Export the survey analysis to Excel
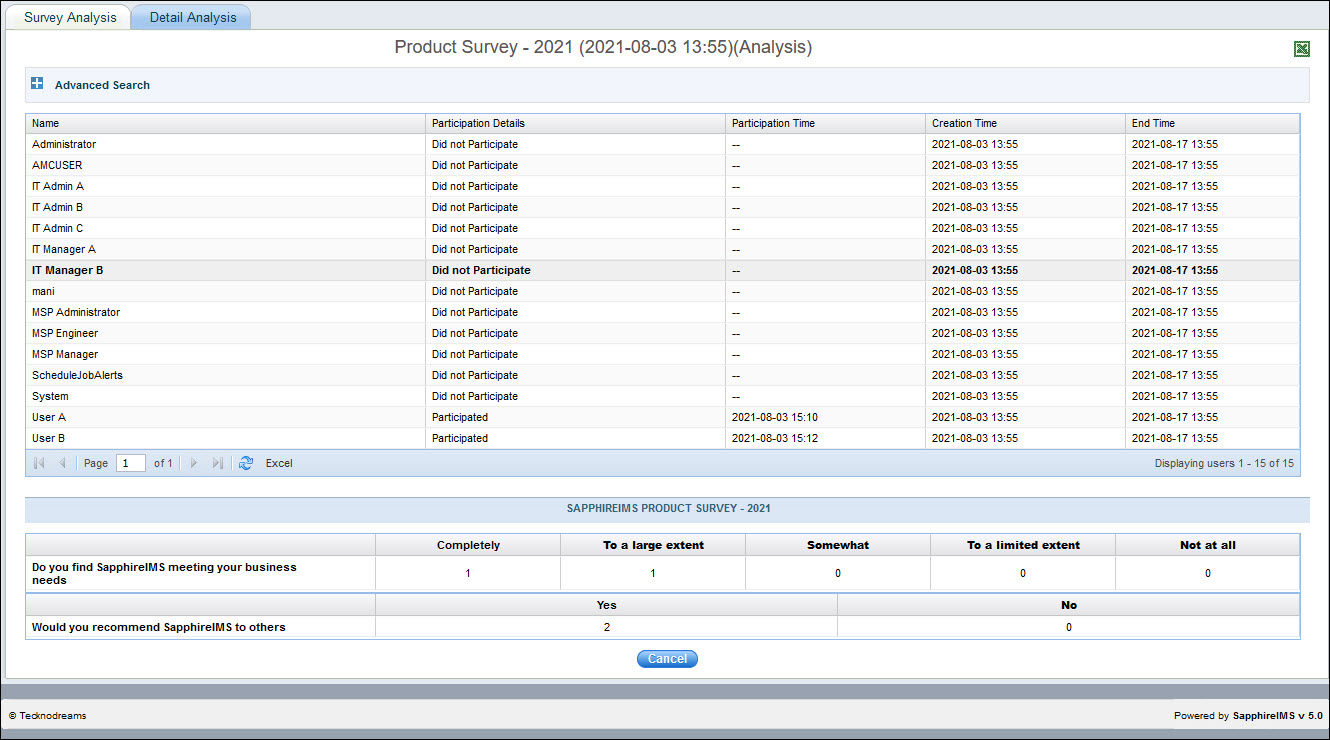This screenshot has height=740, width=1330. click(x=1301, y=48)
